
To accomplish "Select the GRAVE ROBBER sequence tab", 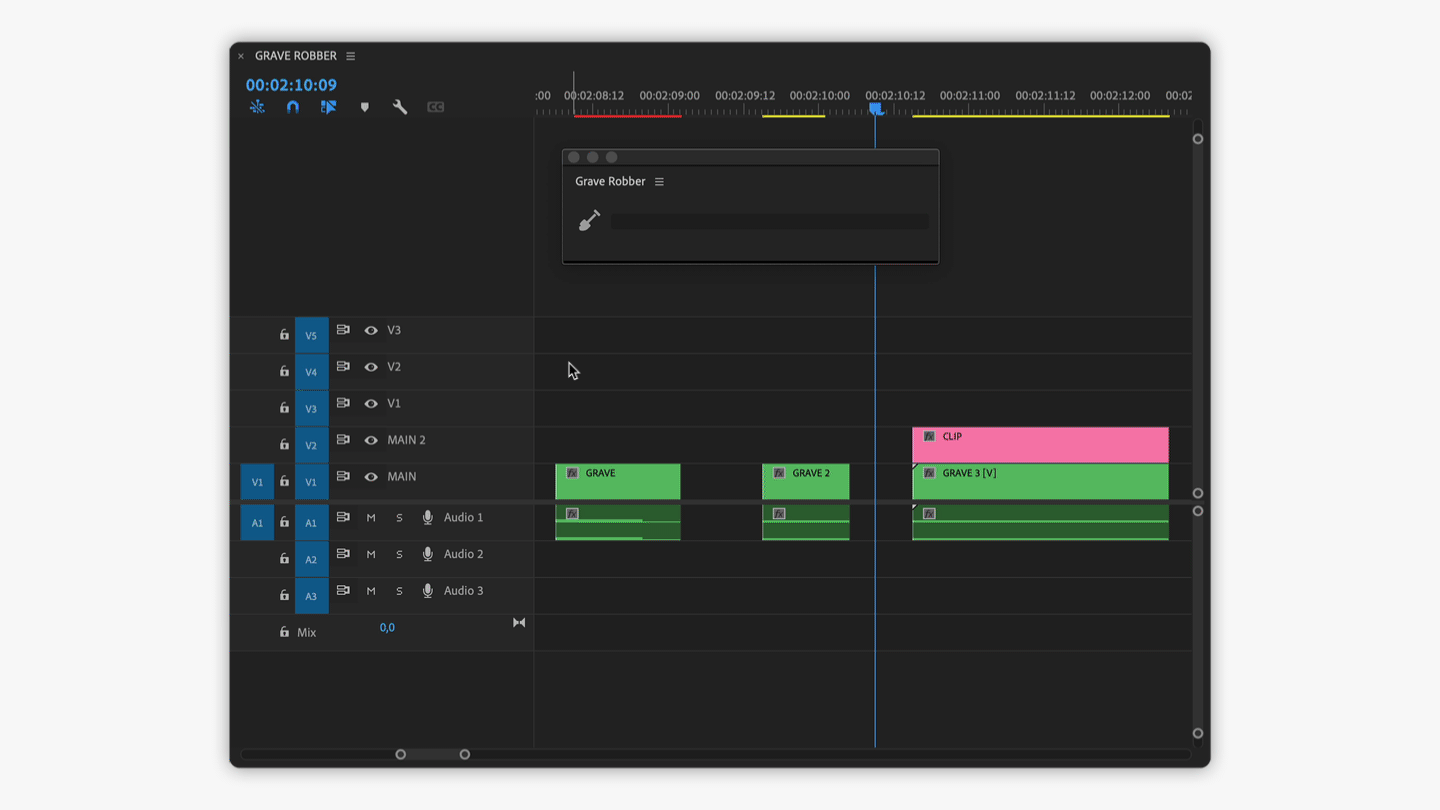I will point(296,56).
